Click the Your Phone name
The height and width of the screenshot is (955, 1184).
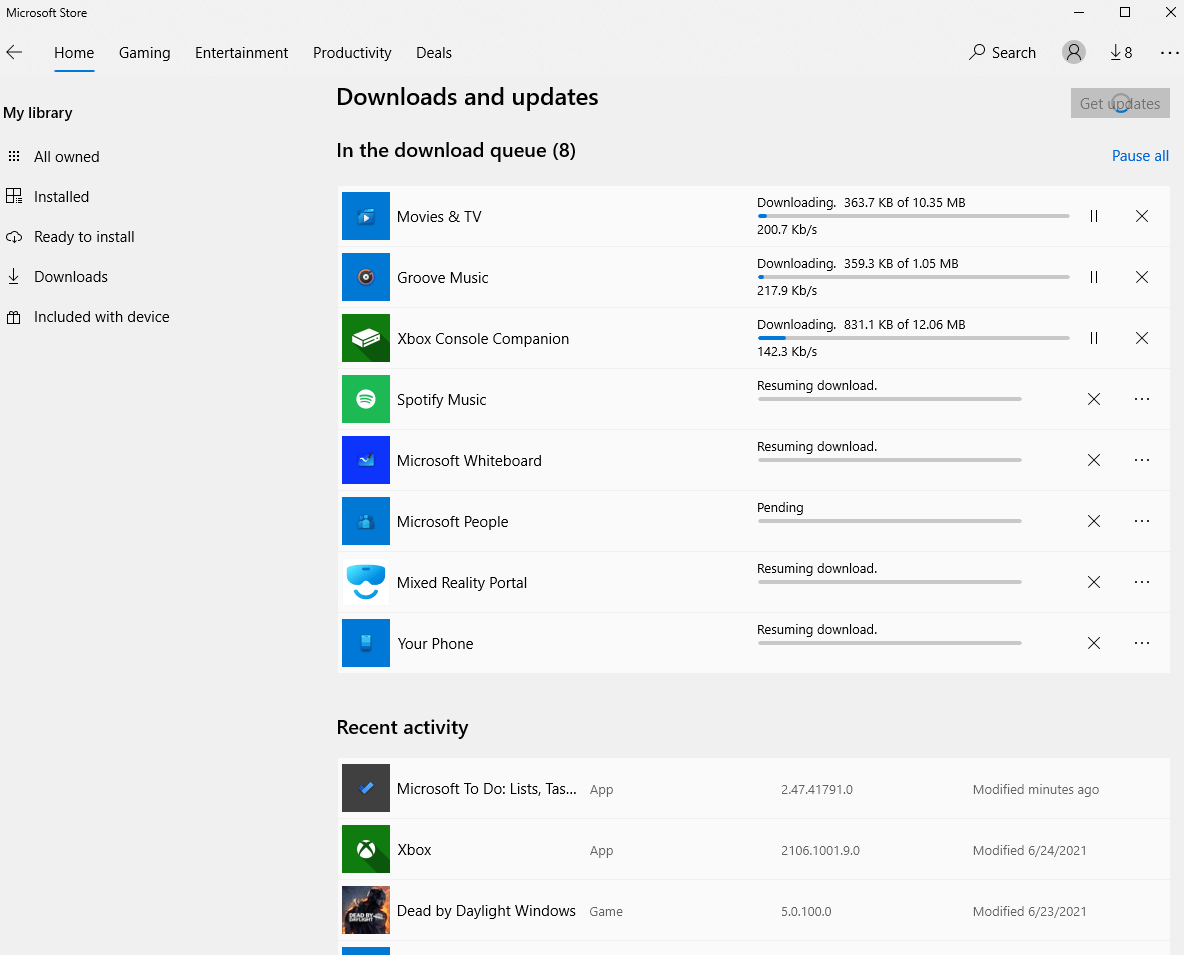pyautogui.click(x=435, y=644)
